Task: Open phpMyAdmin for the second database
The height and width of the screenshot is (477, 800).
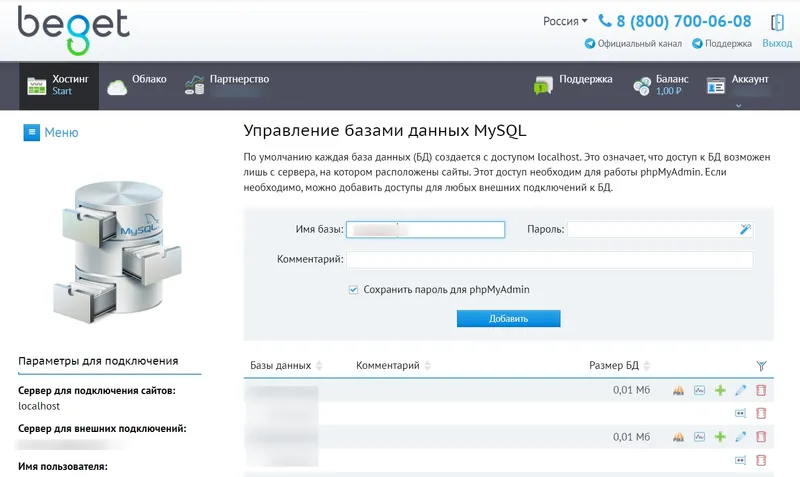Action: (678, 437)
